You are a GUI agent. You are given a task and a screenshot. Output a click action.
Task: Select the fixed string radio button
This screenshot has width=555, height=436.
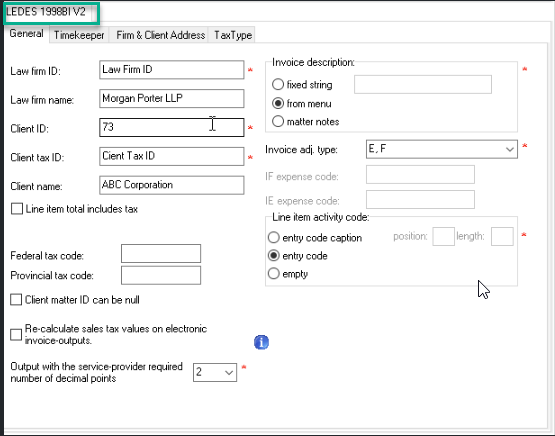(278, 84)
